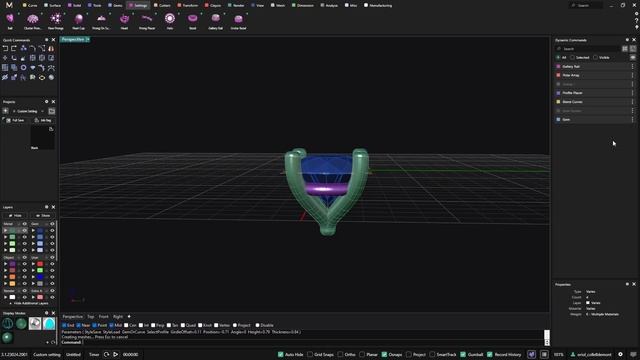Click the Dynamic Commands search field

(x=588, y=49)
